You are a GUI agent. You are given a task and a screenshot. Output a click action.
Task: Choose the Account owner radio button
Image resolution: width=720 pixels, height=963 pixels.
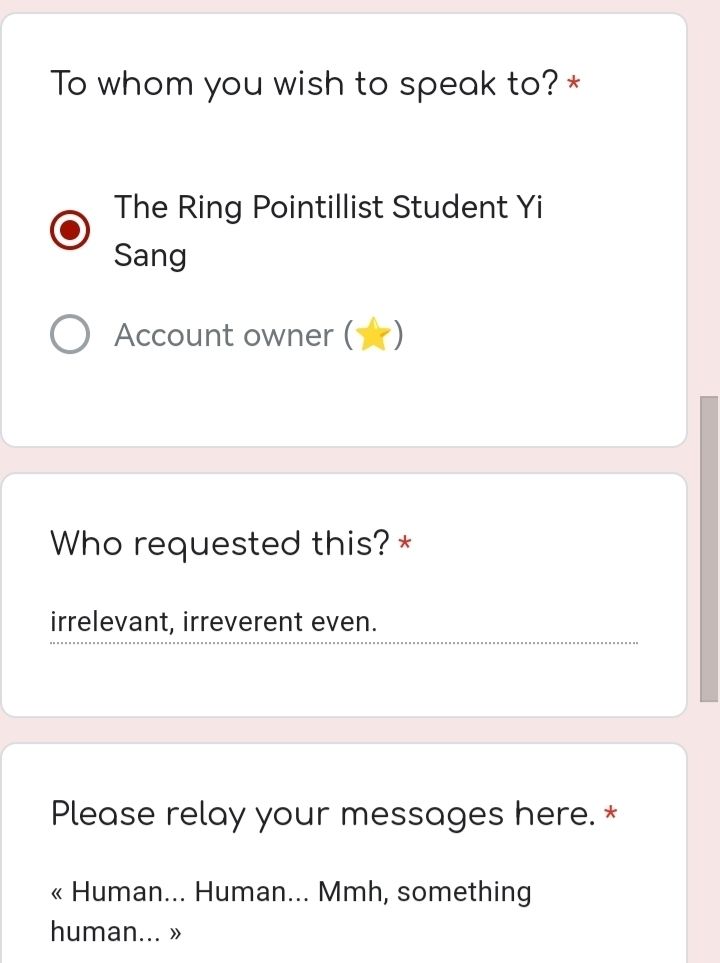tap(69, 336)
